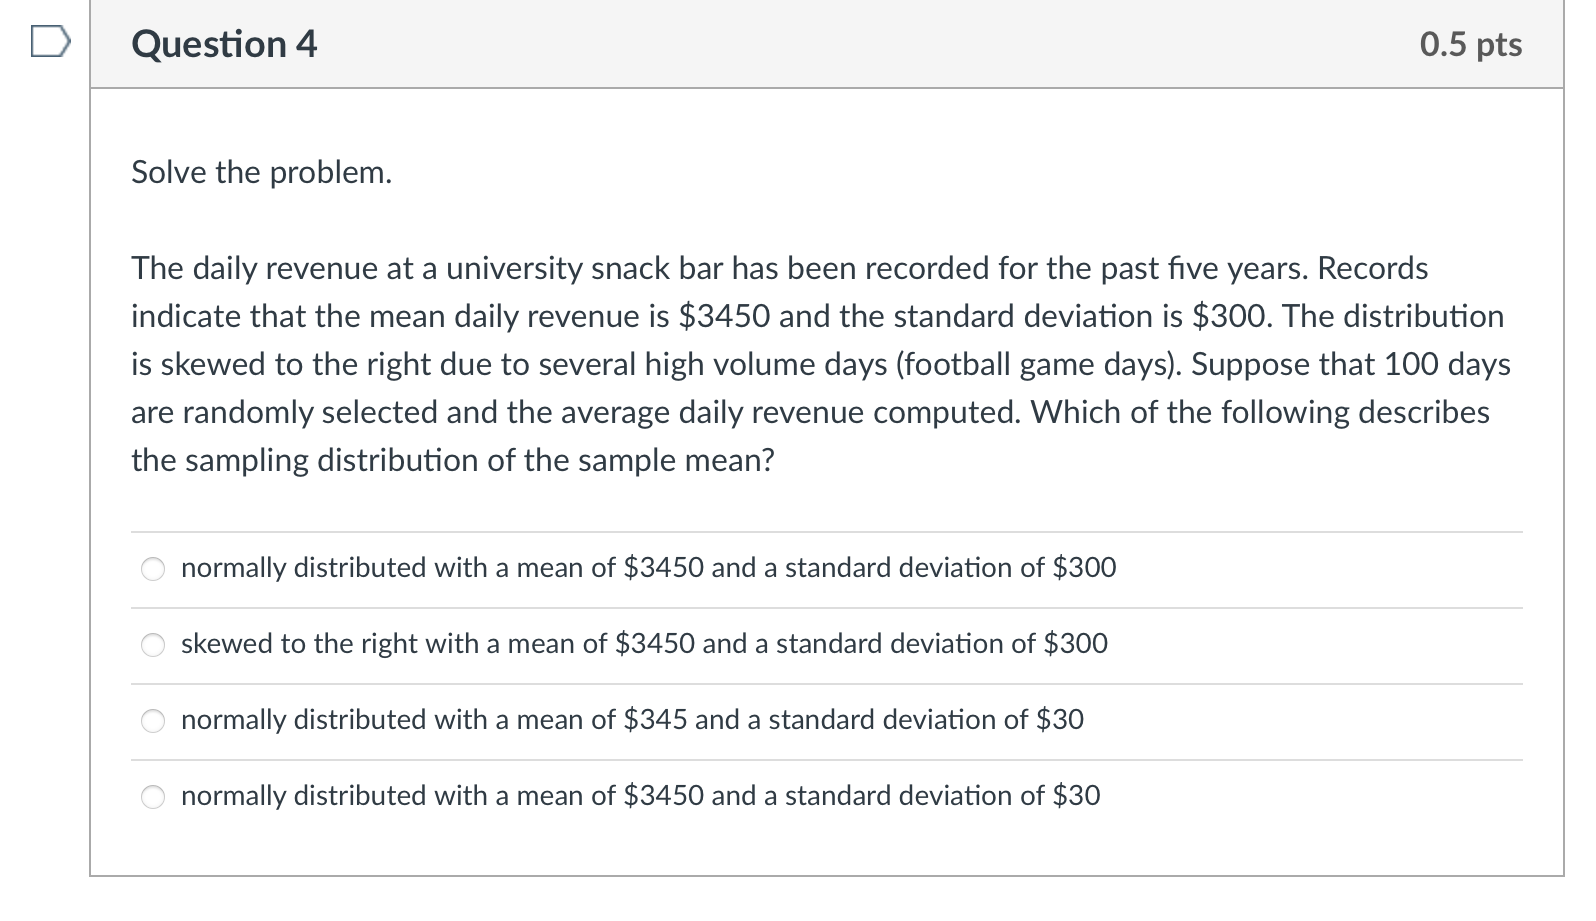Click the 'Solve the problem.' text
1596x921 pixels.
coord(262,172)
